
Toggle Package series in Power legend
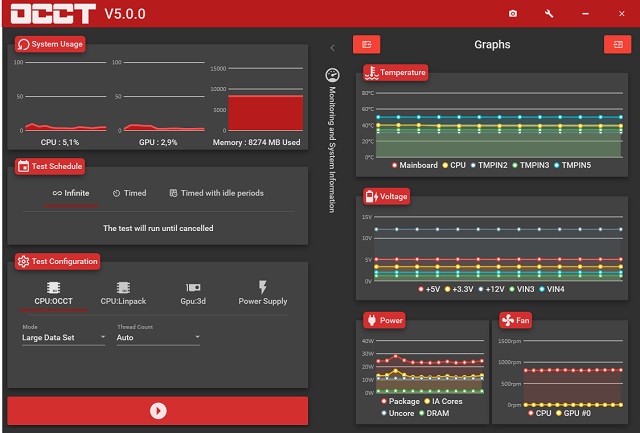point(400,402)
